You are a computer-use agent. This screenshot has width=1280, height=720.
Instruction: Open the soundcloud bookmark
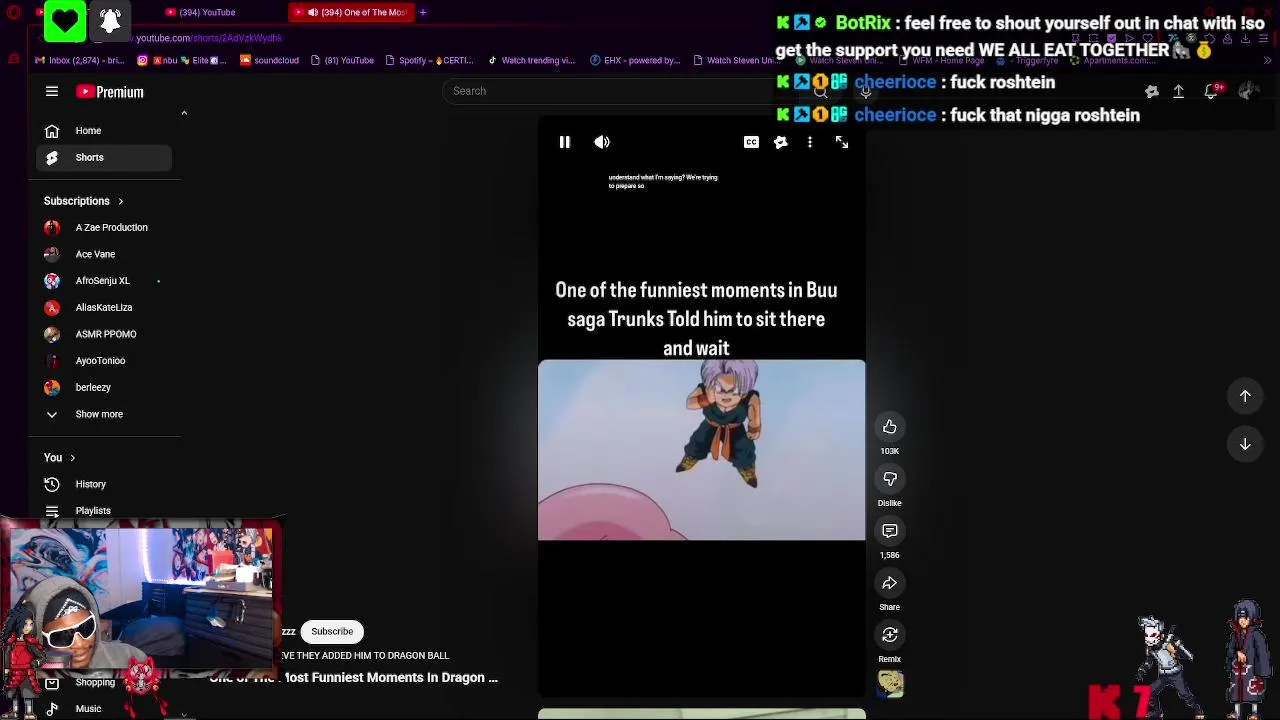(269, 60)
